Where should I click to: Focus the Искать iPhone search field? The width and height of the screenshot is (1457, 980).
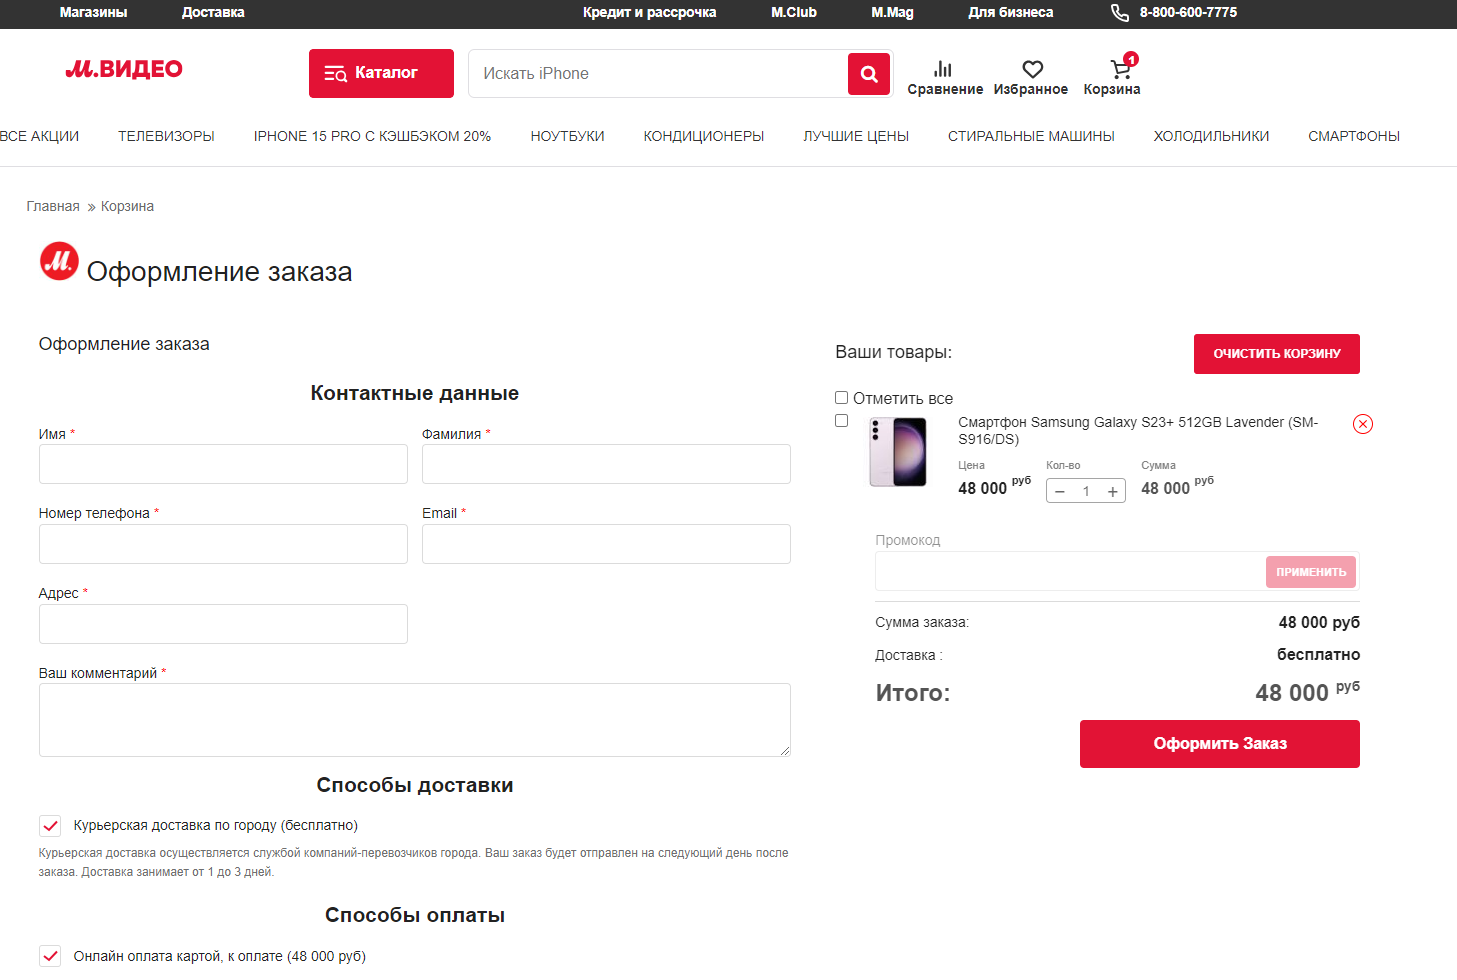[x=658, y=74]
